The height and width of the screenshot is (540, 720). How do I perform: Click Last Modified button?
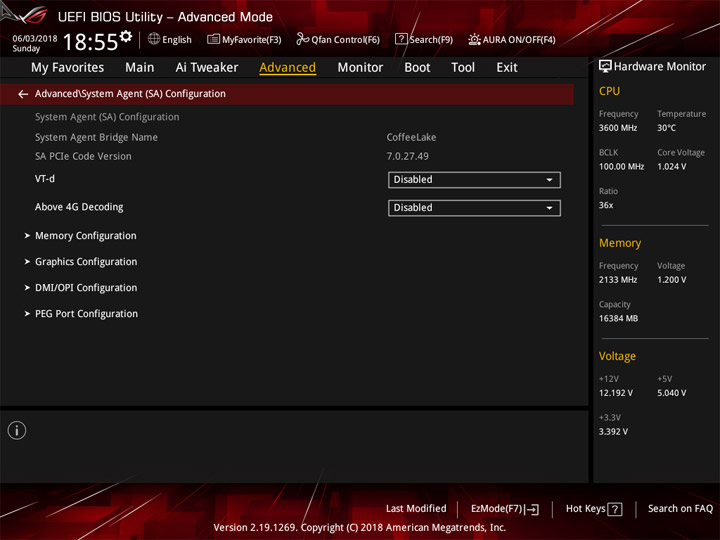pyautogui.click(x=416, y=509)
